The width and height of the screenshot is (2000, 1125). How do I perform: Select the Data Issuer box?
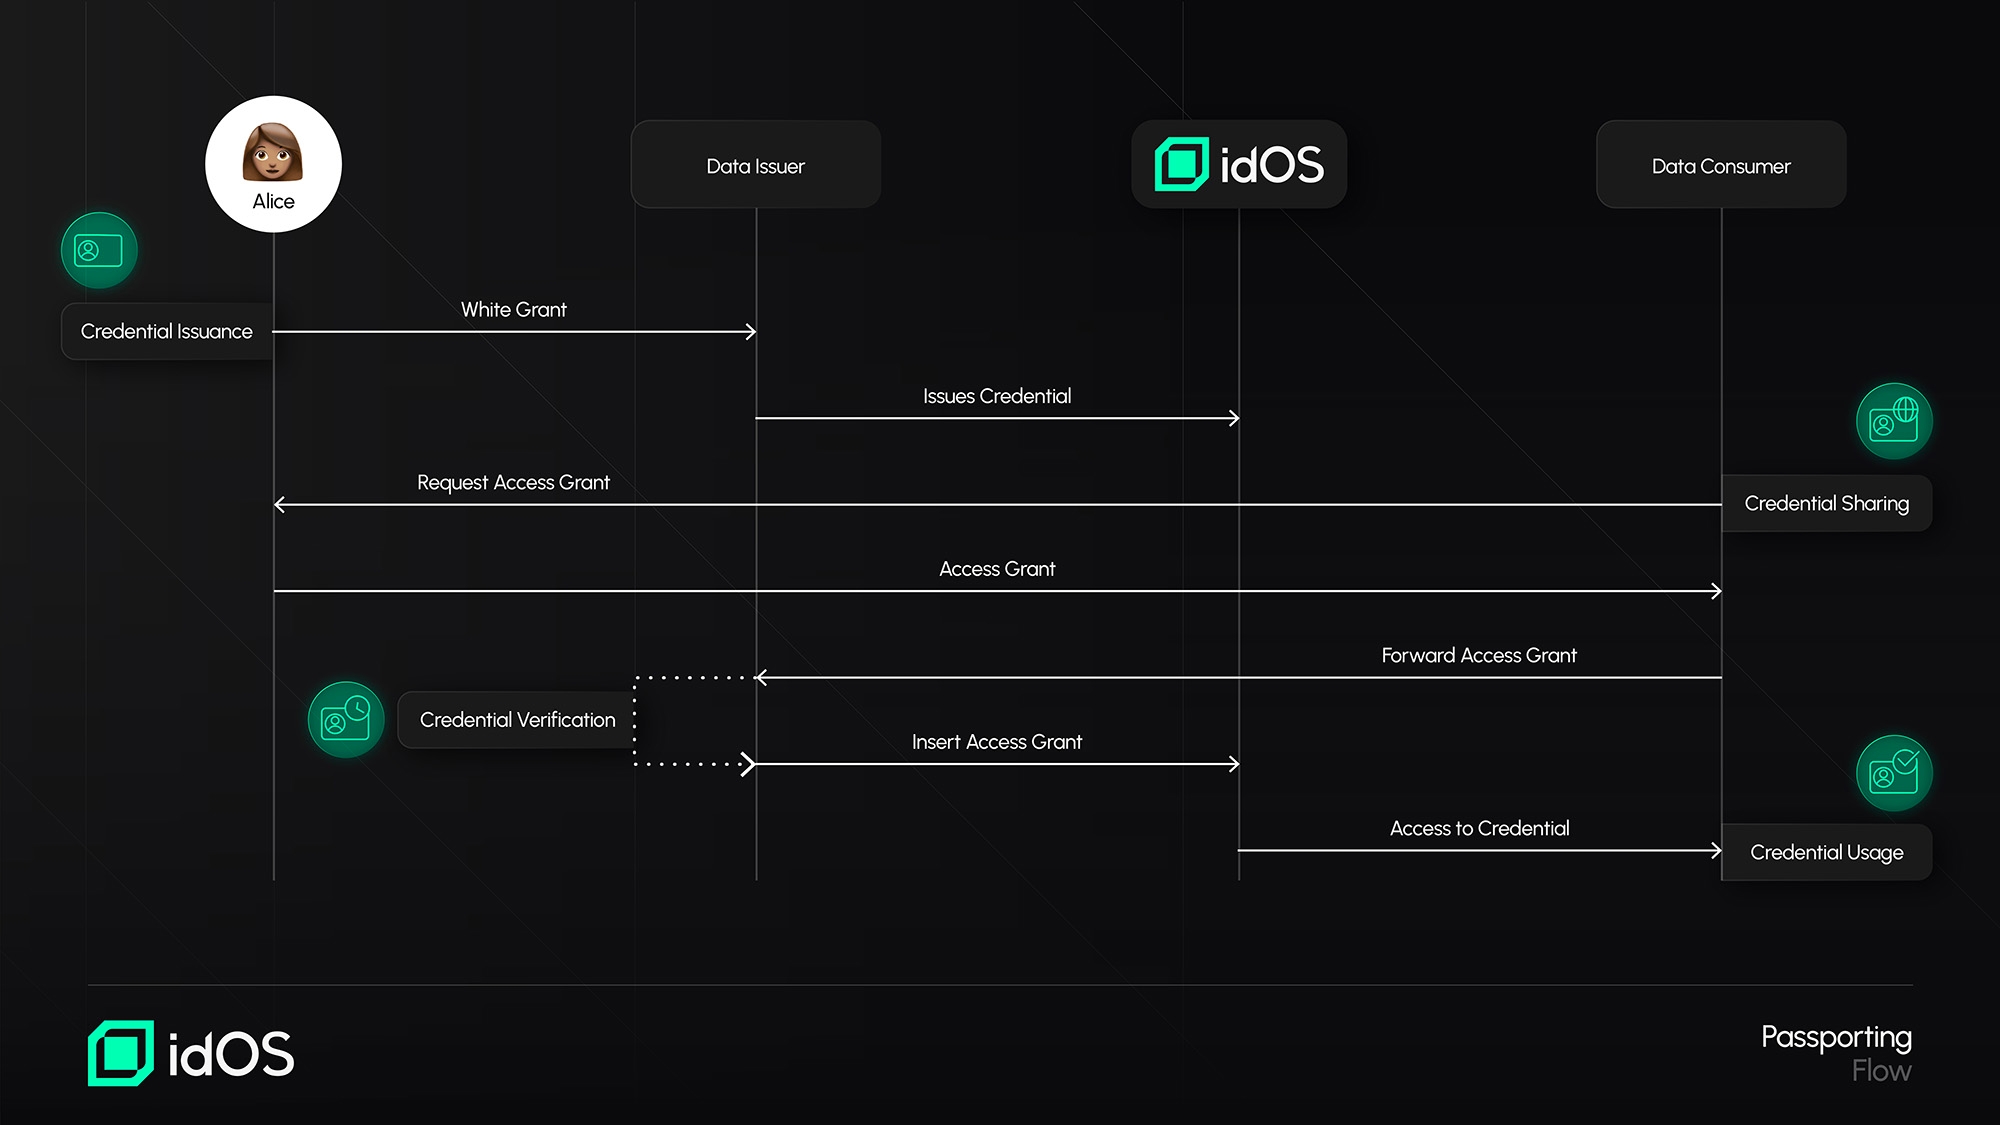(755, 165)
